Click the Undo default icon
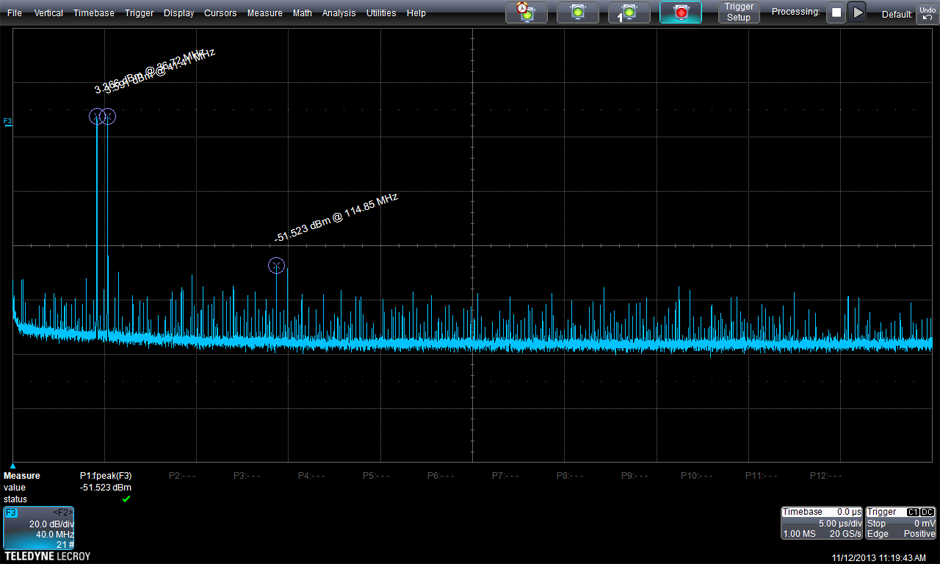Image resolution: width=940 pixels, height=564 pixels. [926, 13]
